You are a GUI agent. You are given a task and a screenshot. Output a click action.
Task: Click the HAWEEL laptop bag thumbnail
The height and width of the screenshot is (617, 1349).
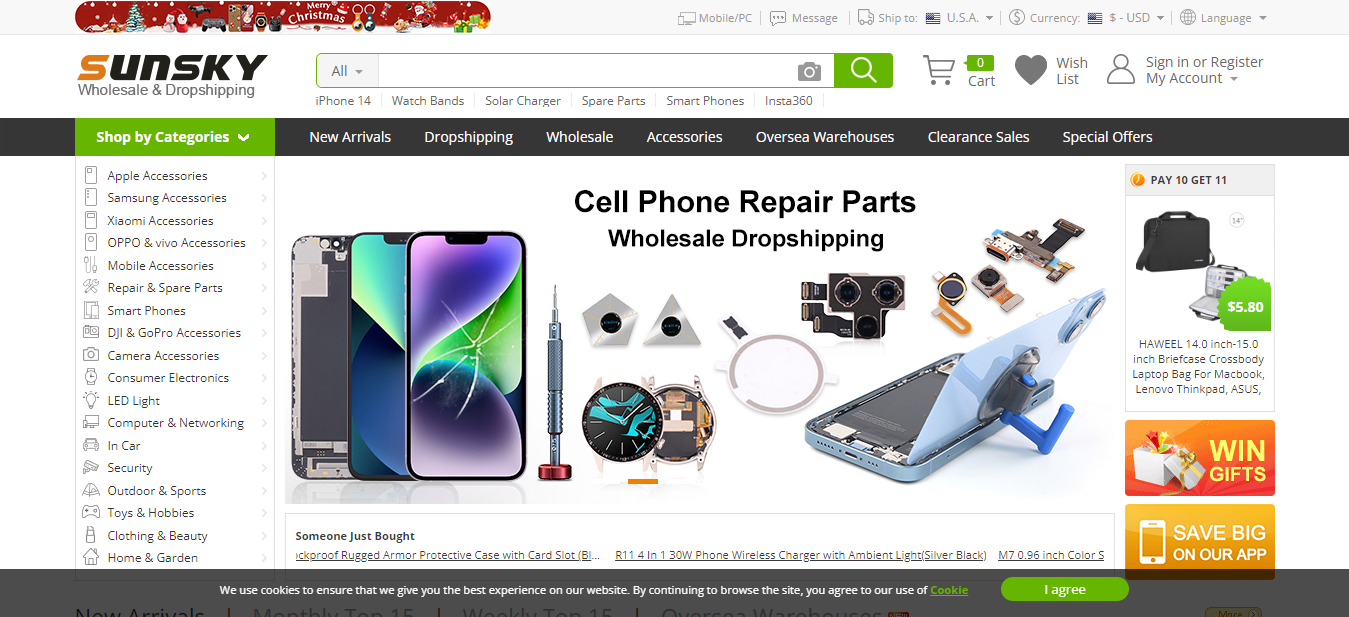pos(1200,265)
